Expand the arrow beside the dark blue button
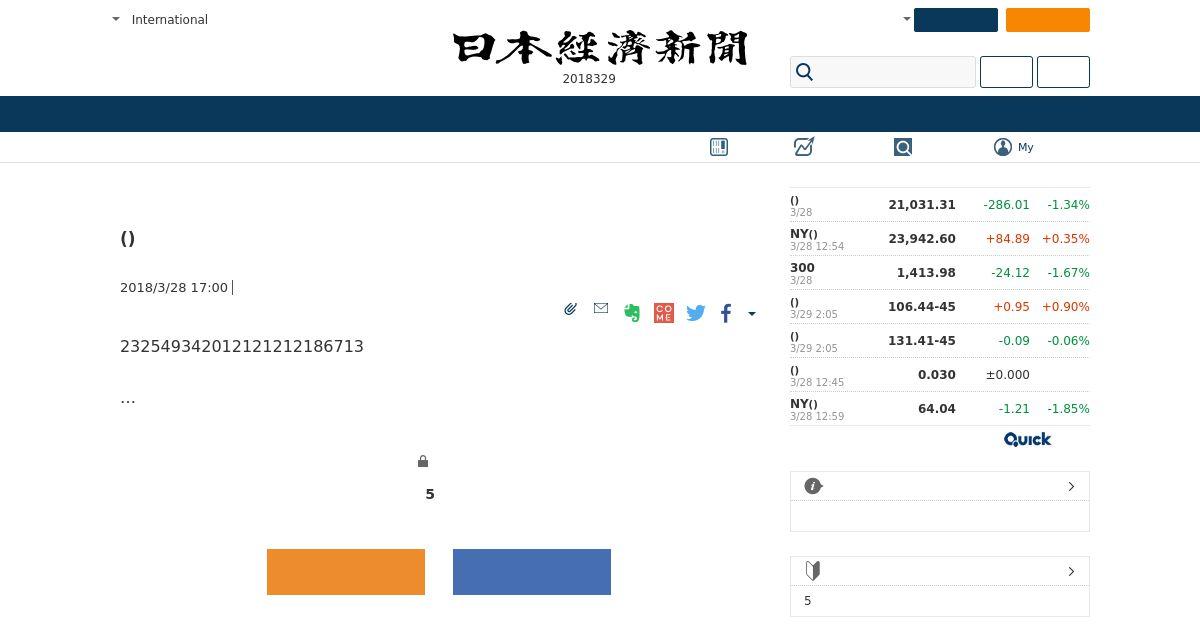Screen dimensions: 1200x630 [x=906, y=19]
